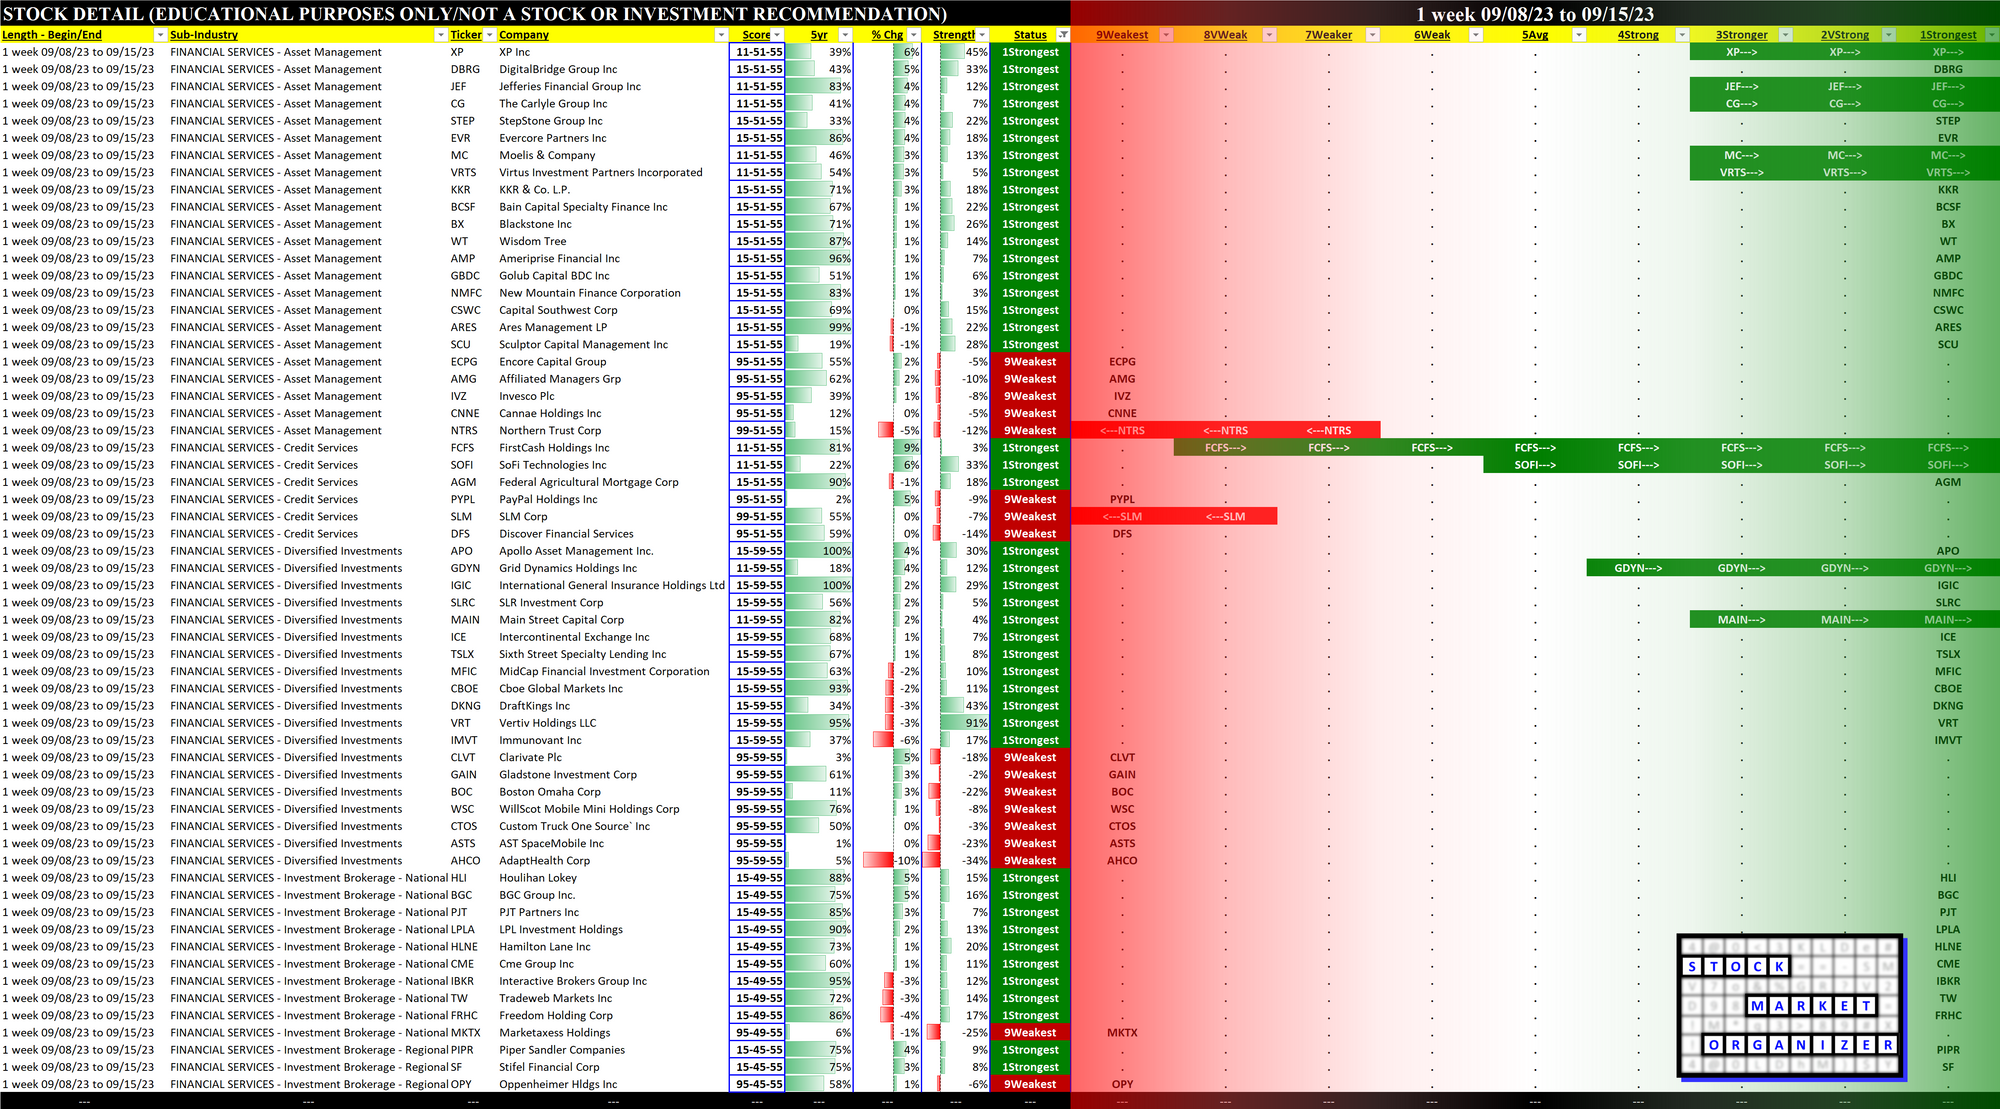Expand the Sub-Industry filter dropdown
This screenshot has height=1109, width=2000.
440,35
